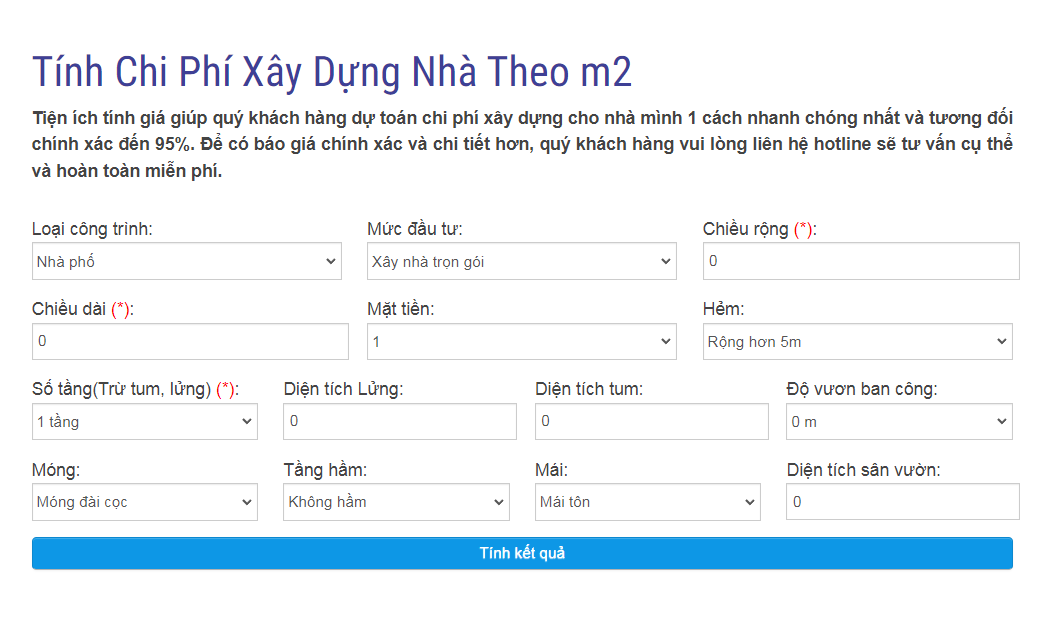Click the Diện tích sân vườn field

coord(902,502)
